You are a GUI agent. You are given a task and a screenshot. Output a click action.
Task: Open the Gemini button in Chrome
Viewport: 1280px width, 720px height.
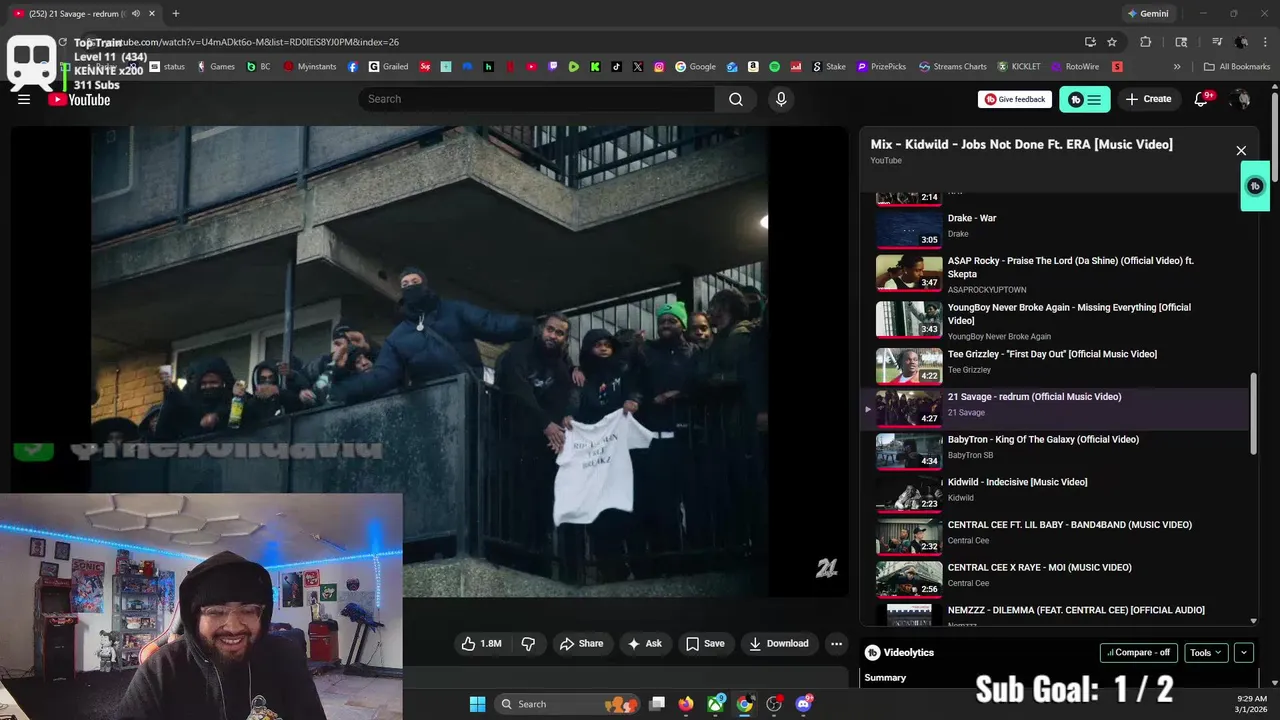(x=1148, y=14)
